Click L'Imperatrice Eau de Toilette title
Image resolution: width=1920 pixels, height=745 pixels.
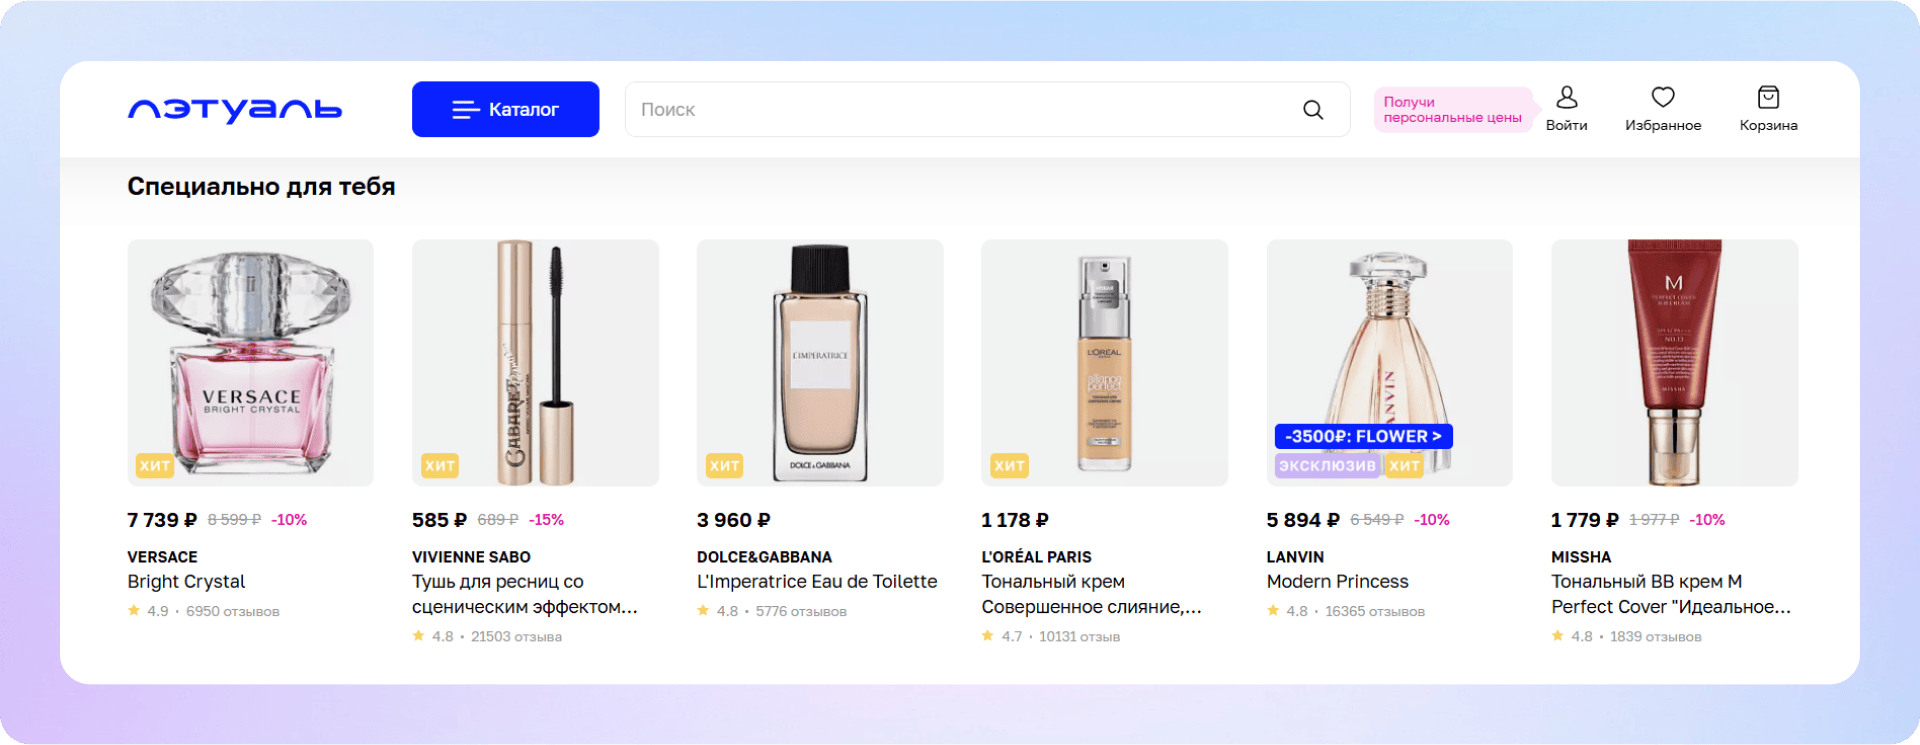(816, 582)
